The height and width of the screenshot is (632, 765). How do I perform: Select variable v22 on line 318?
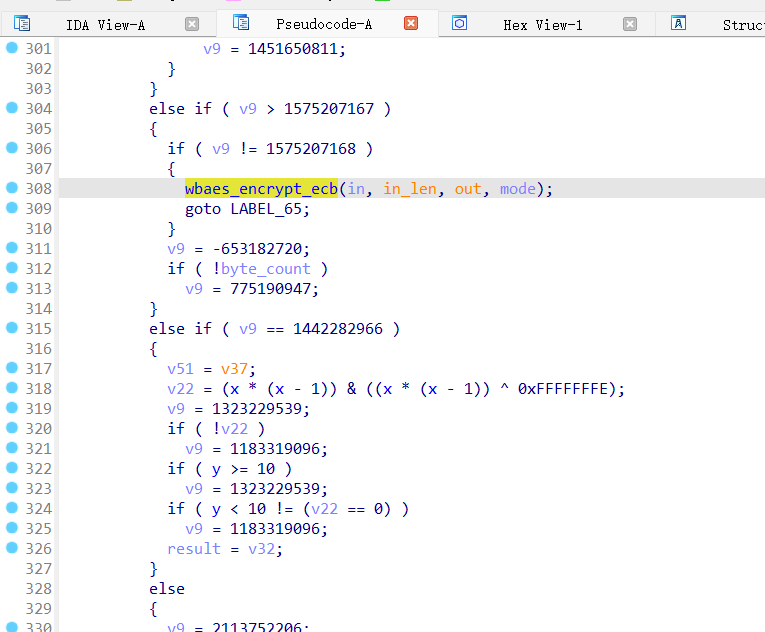pos(180,389)
